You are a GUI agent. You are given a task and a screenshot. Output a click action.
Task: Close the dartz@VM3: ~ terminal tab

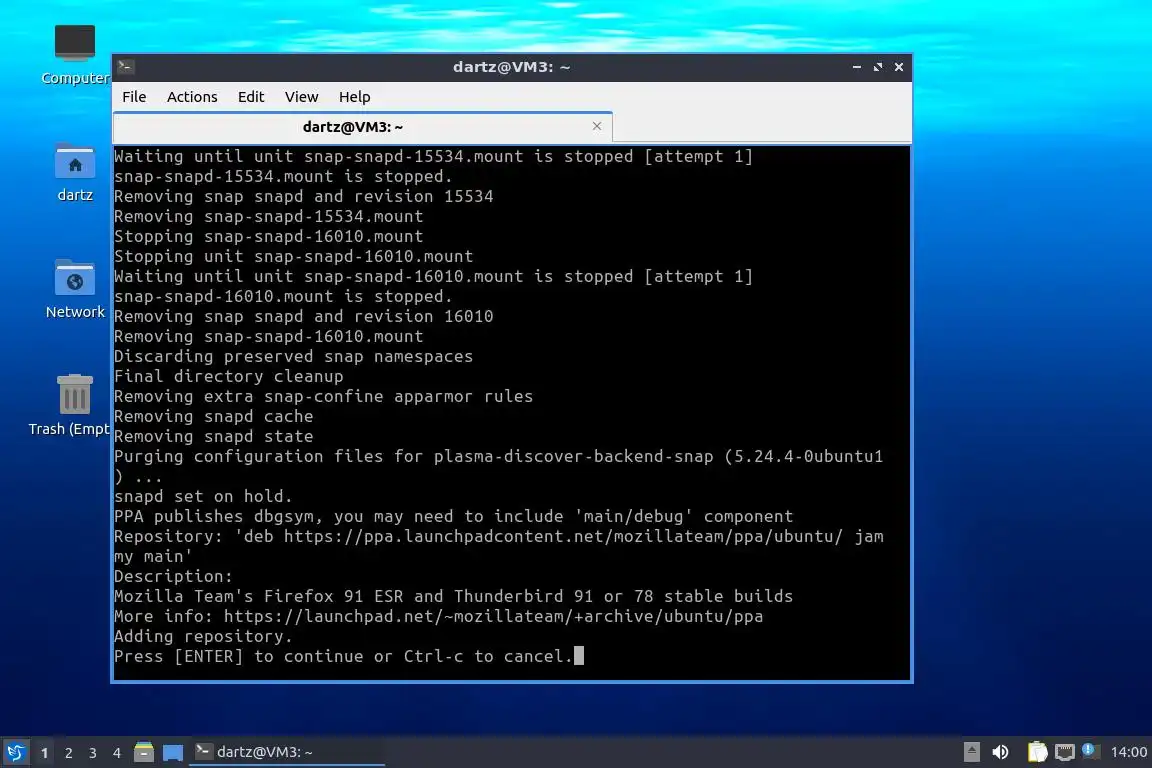click(597, 126)
